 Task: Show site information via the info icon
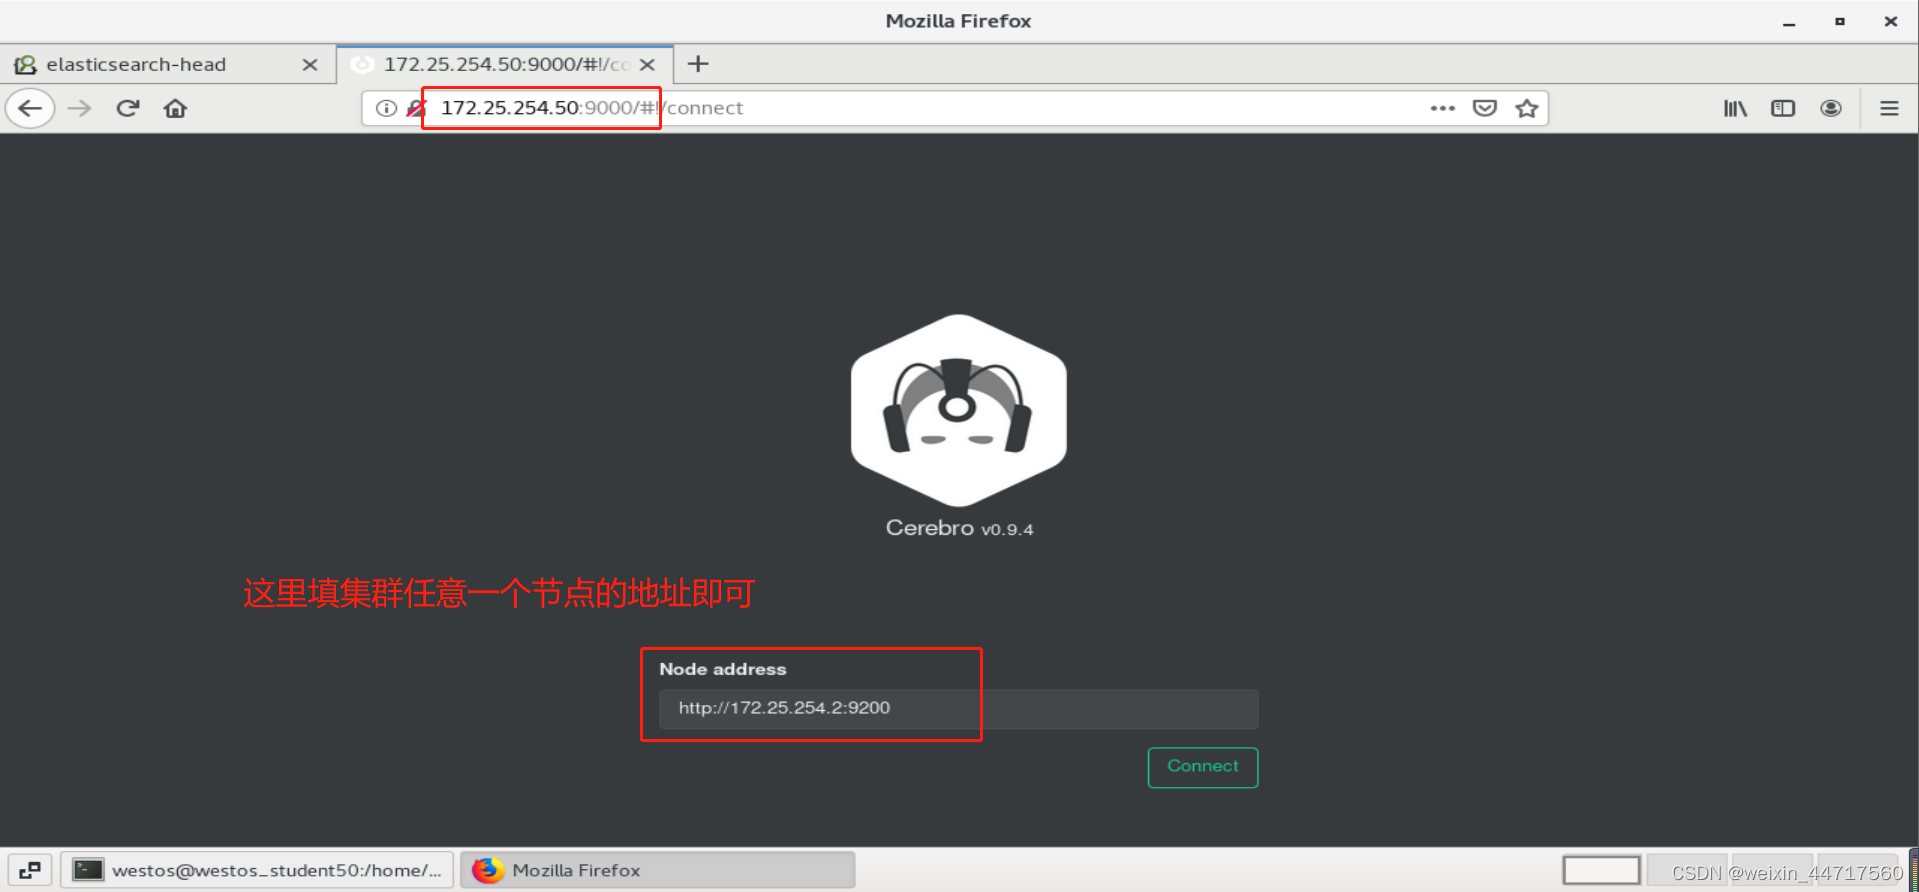click(386, 108)
